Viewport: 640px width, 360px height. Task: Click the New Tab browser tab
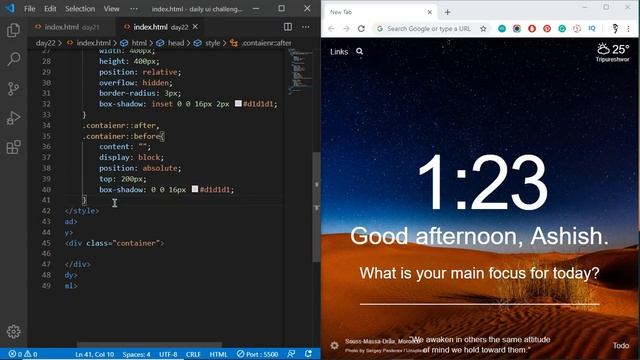coord(380,12)
